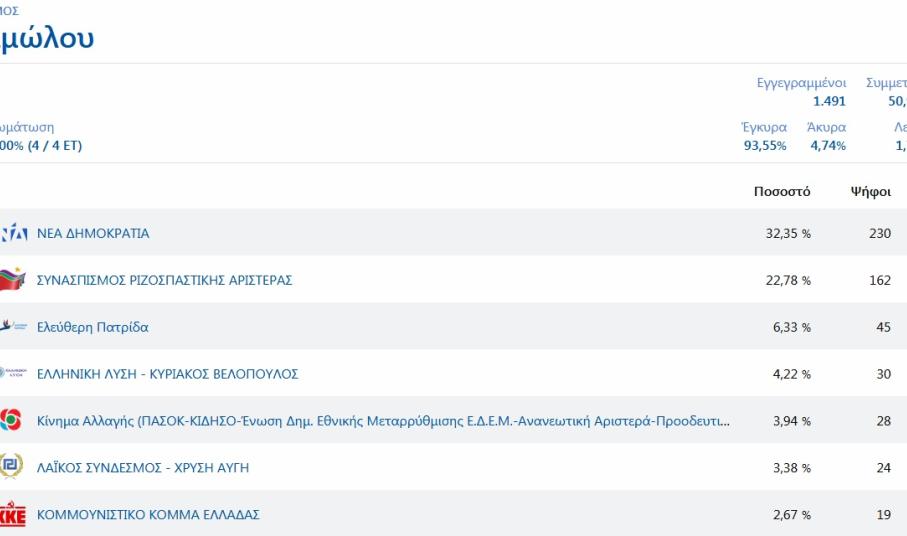The height and width of the screenshot is (536, 907).
Task: Open ΚΟΜΜΟΥΝΙΣΤΙΚΟ ΚΟΜΜΑ ΕΛΛΑΔΑΣ link
Action: pyautogui.click(x=148, y=515)
